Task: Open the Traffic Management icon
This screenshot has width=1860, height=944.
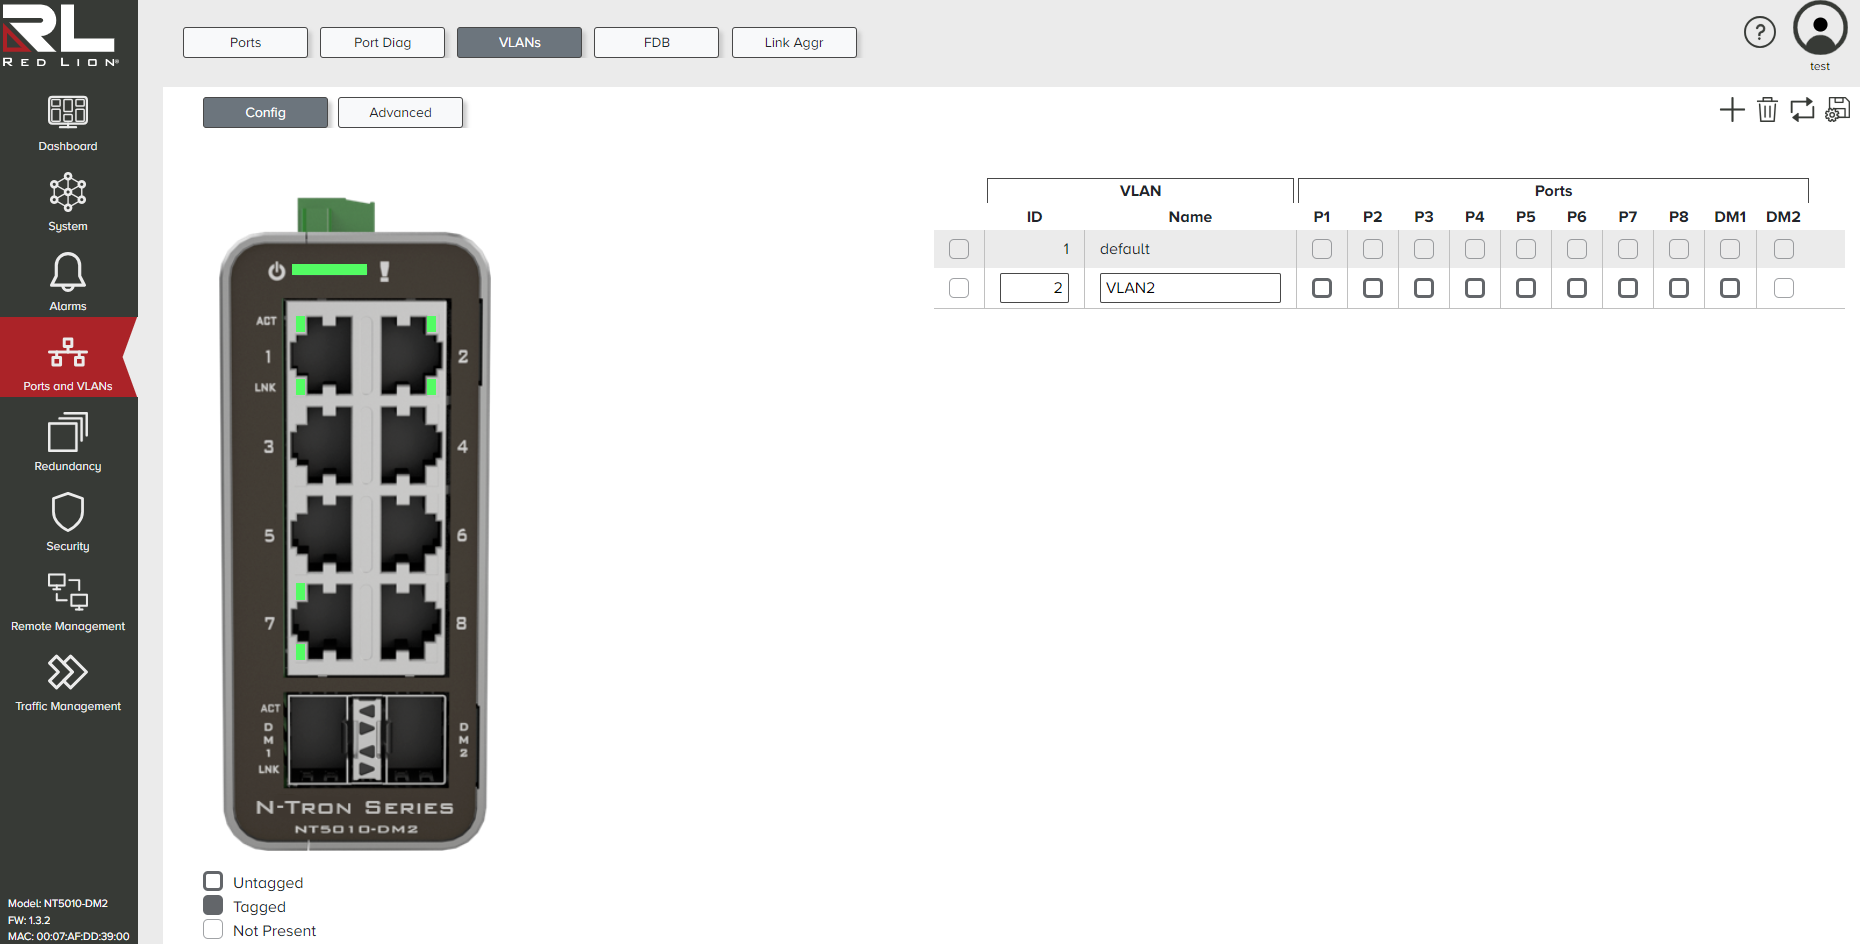Action: 68,672
